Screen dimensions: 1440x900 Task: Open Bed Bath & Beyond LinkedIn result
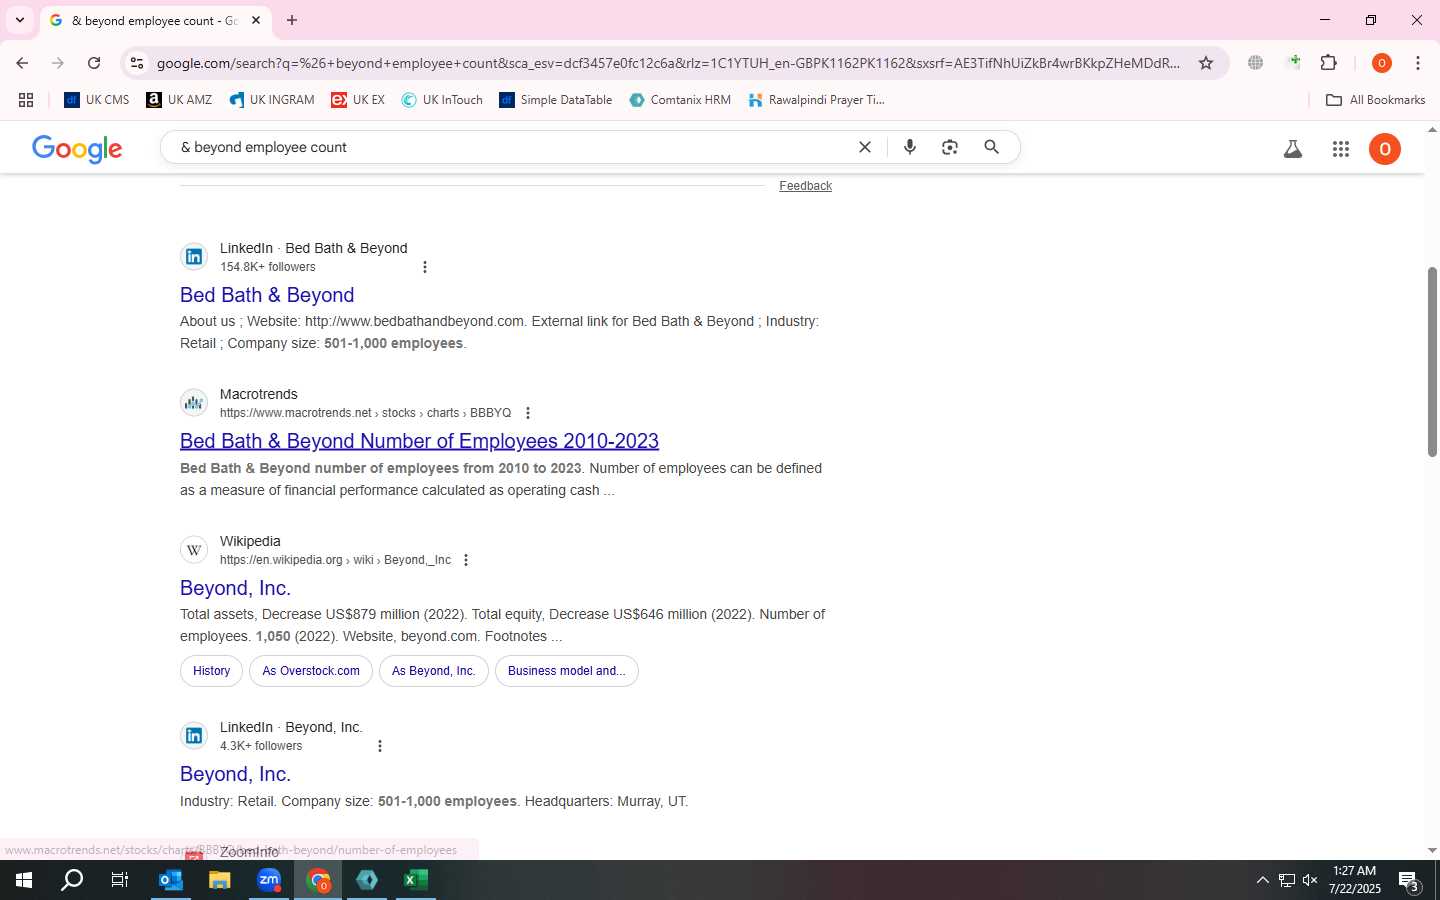[267, 295]
